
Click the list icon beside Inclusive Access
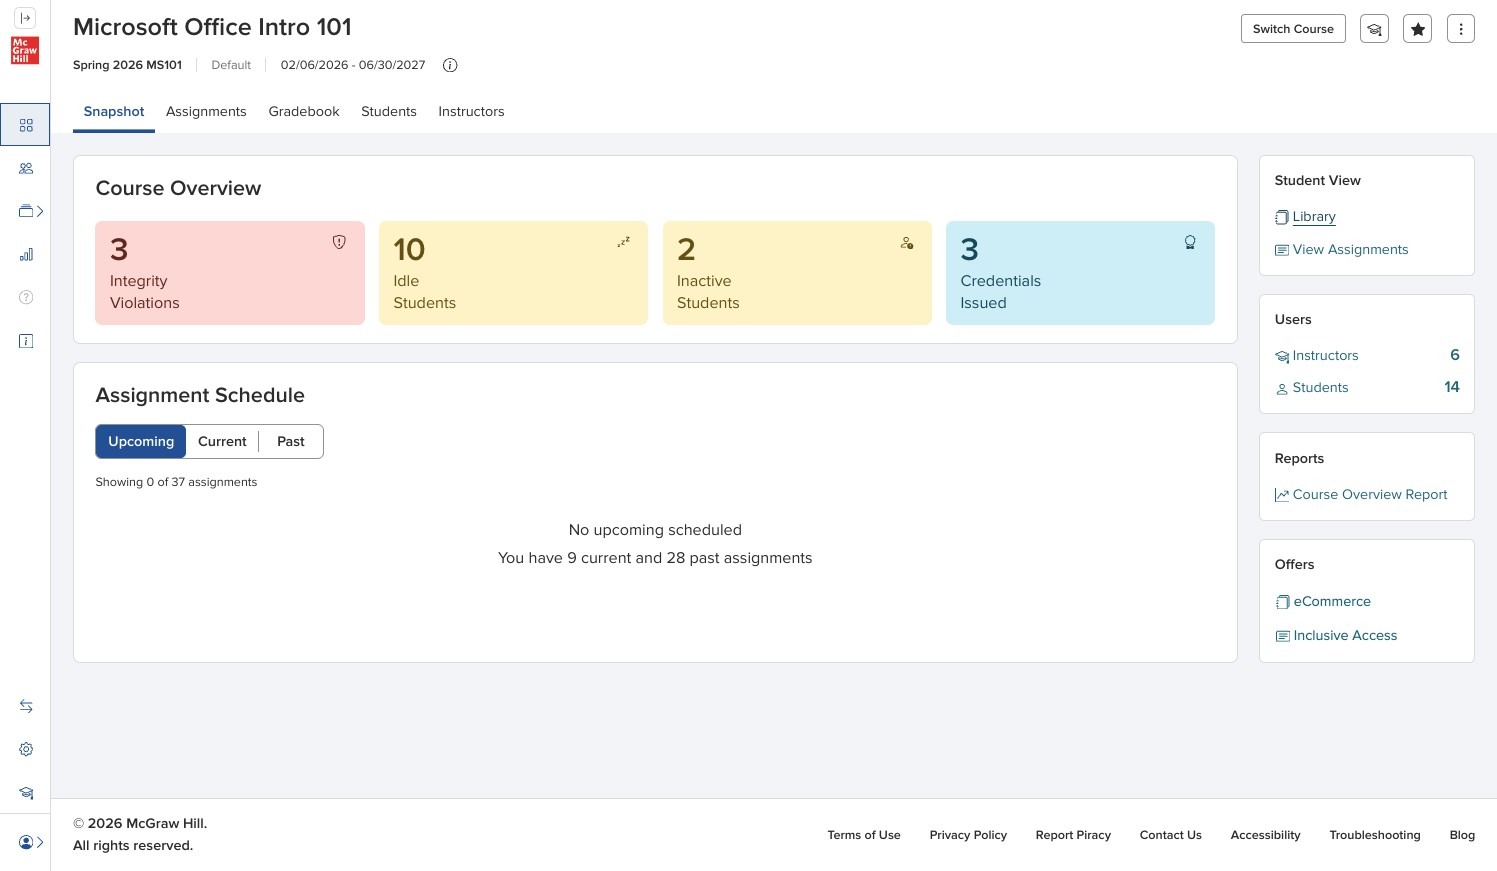pos(1283,636)
